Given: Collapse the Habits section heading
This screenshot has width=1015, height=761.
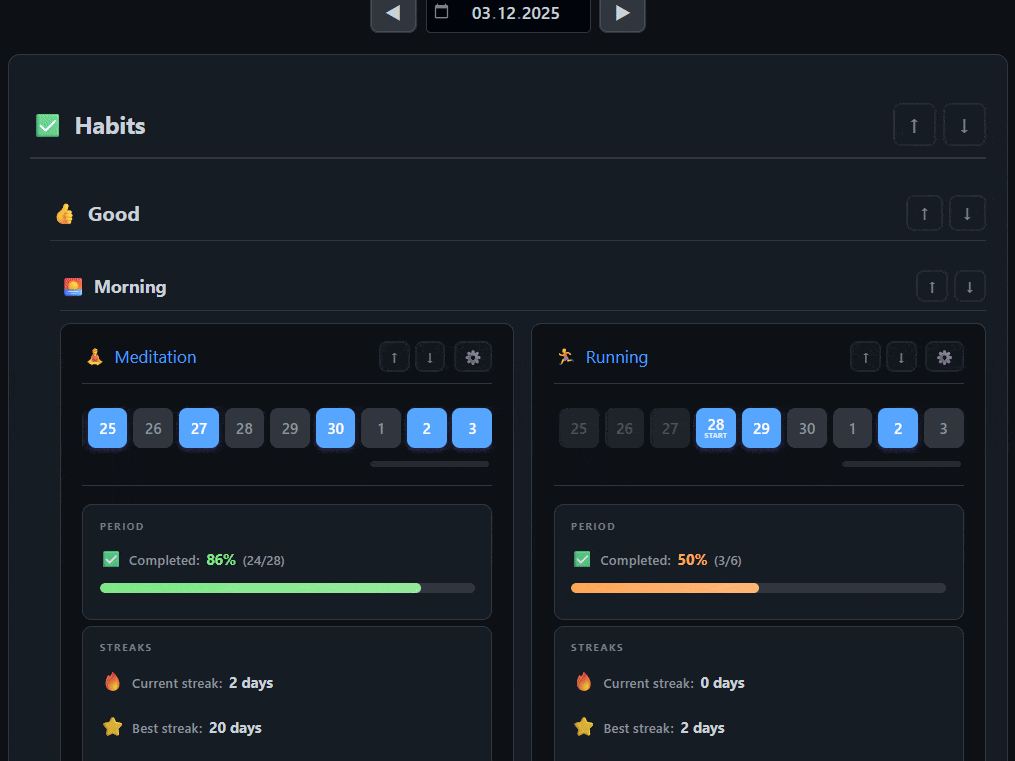Looking at the screenshot, I should [x=110, y=126].
